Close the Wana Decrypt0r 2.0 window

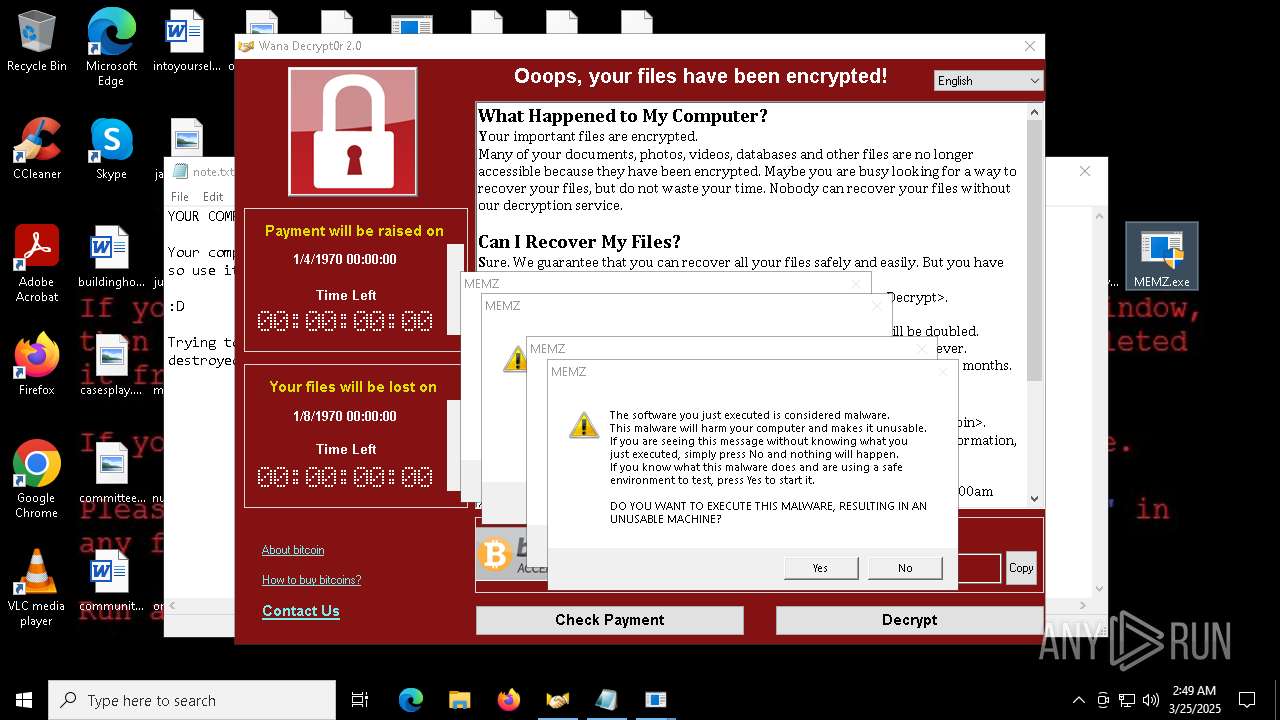tap(1030, 46)
